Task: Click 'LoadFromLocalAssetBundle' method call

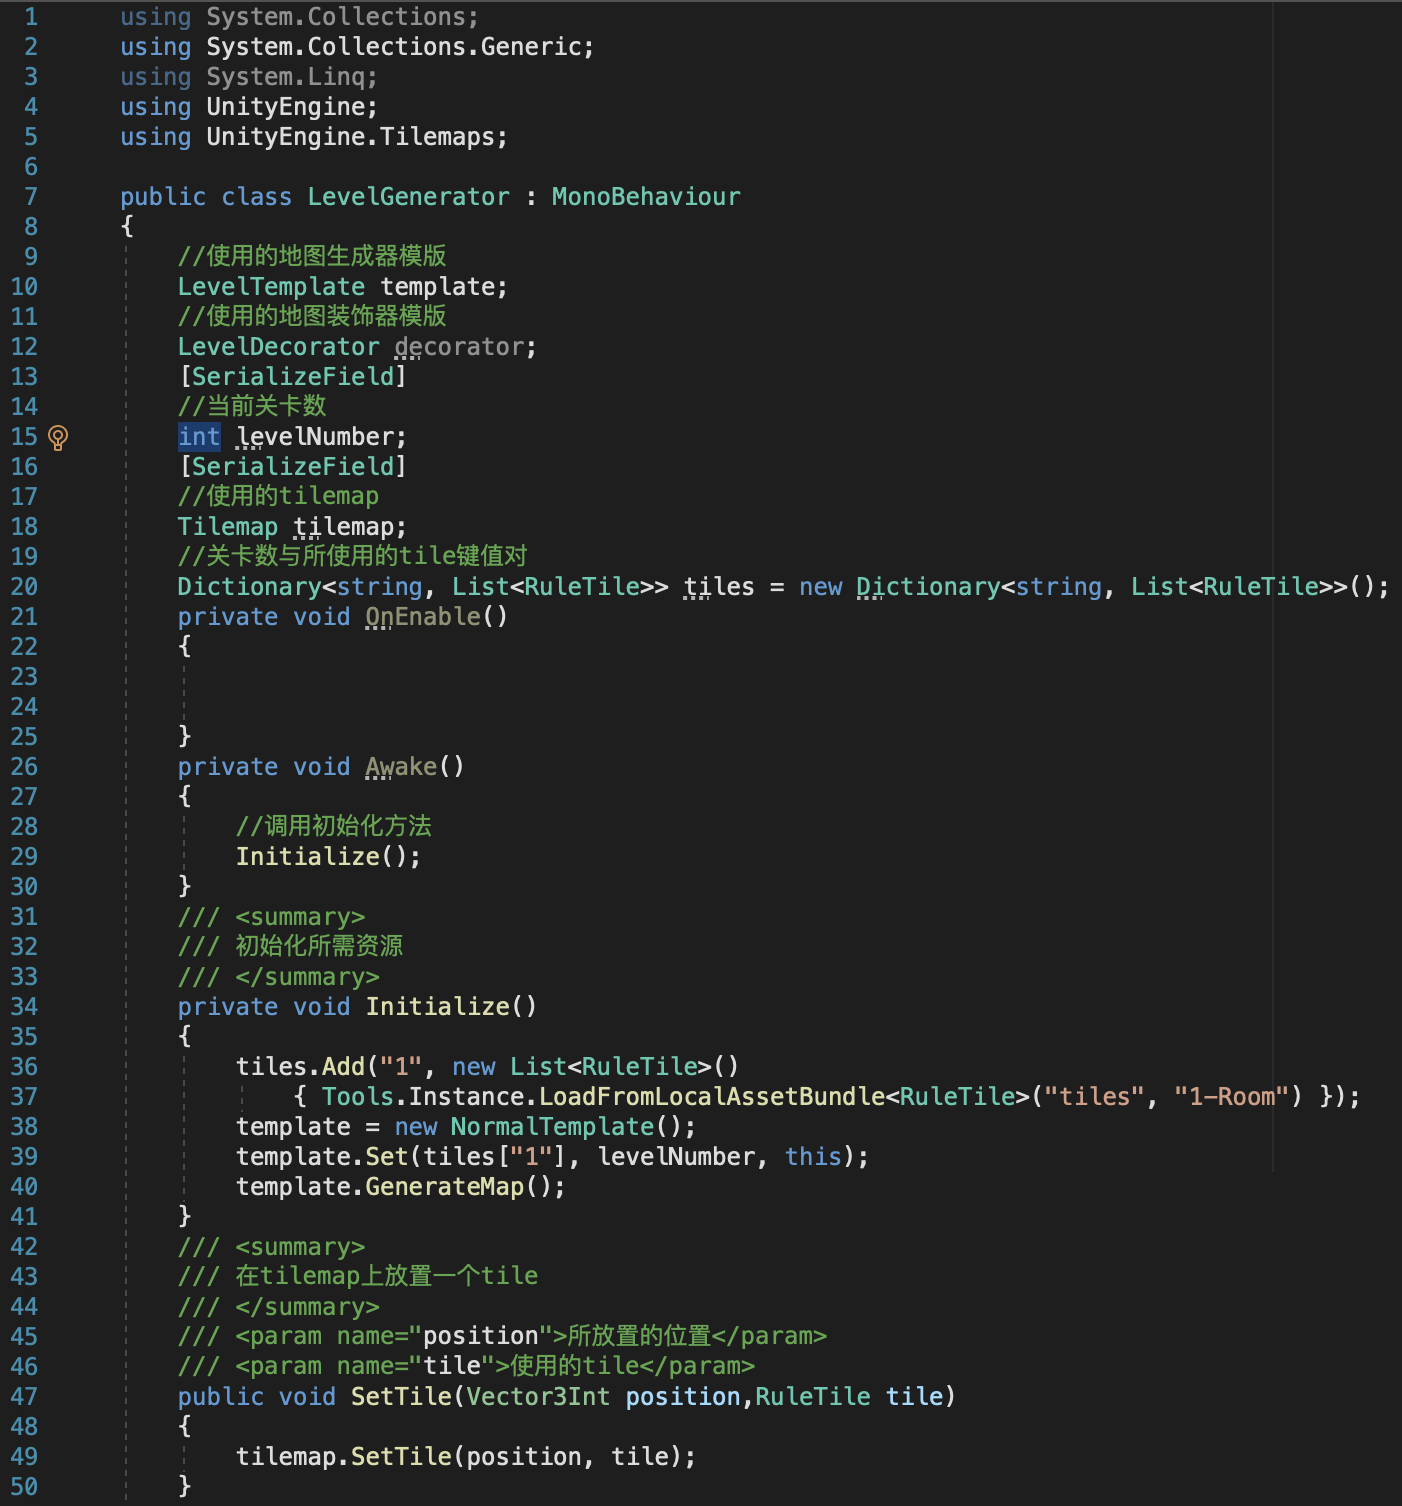Action: [x=711, y=1097]
